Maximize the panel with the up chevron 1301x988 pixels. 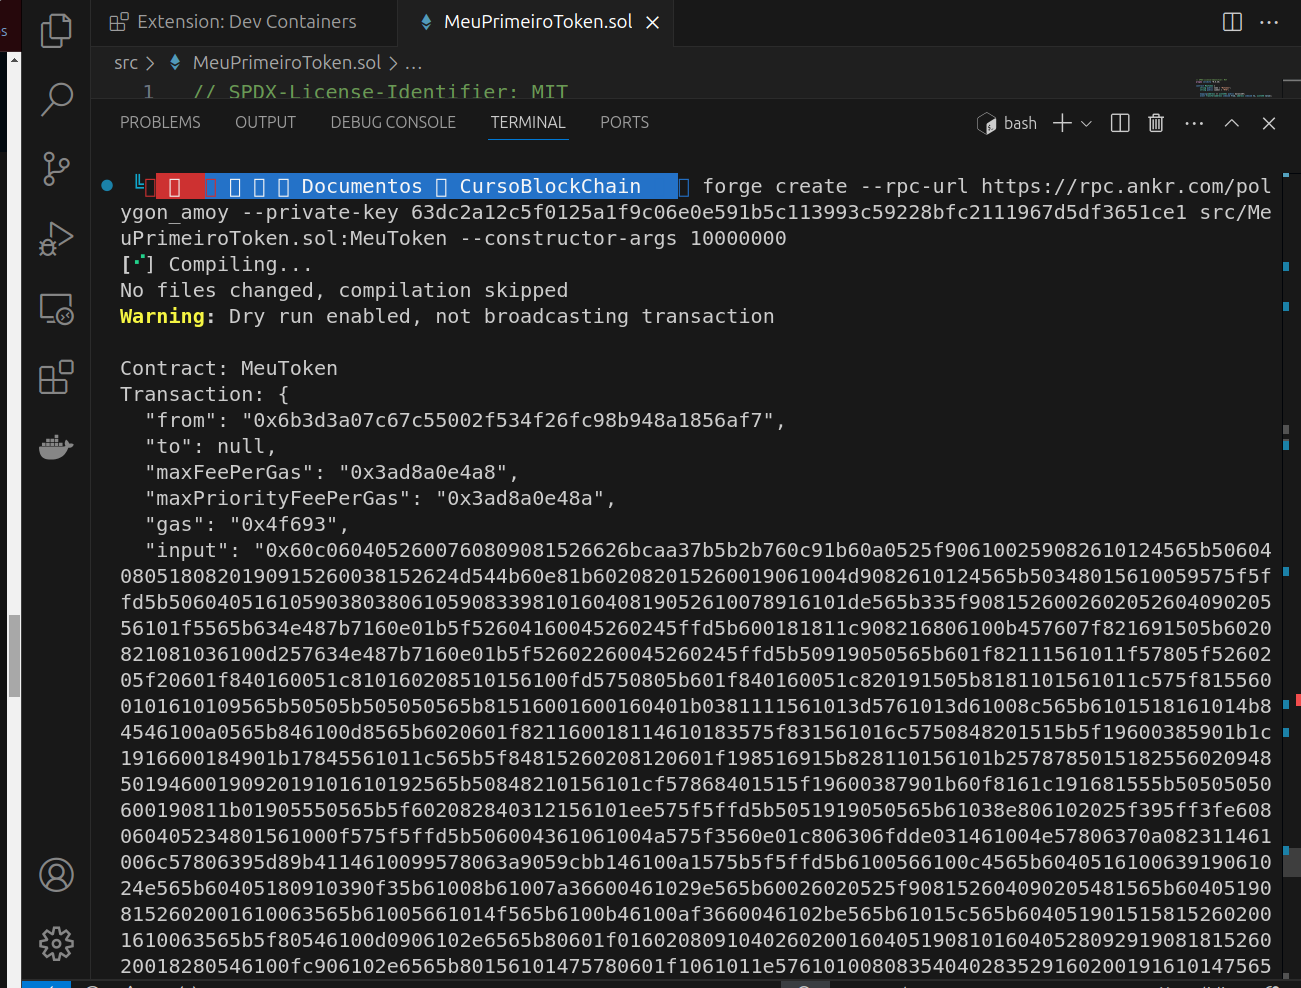[x=1232, y=123]
